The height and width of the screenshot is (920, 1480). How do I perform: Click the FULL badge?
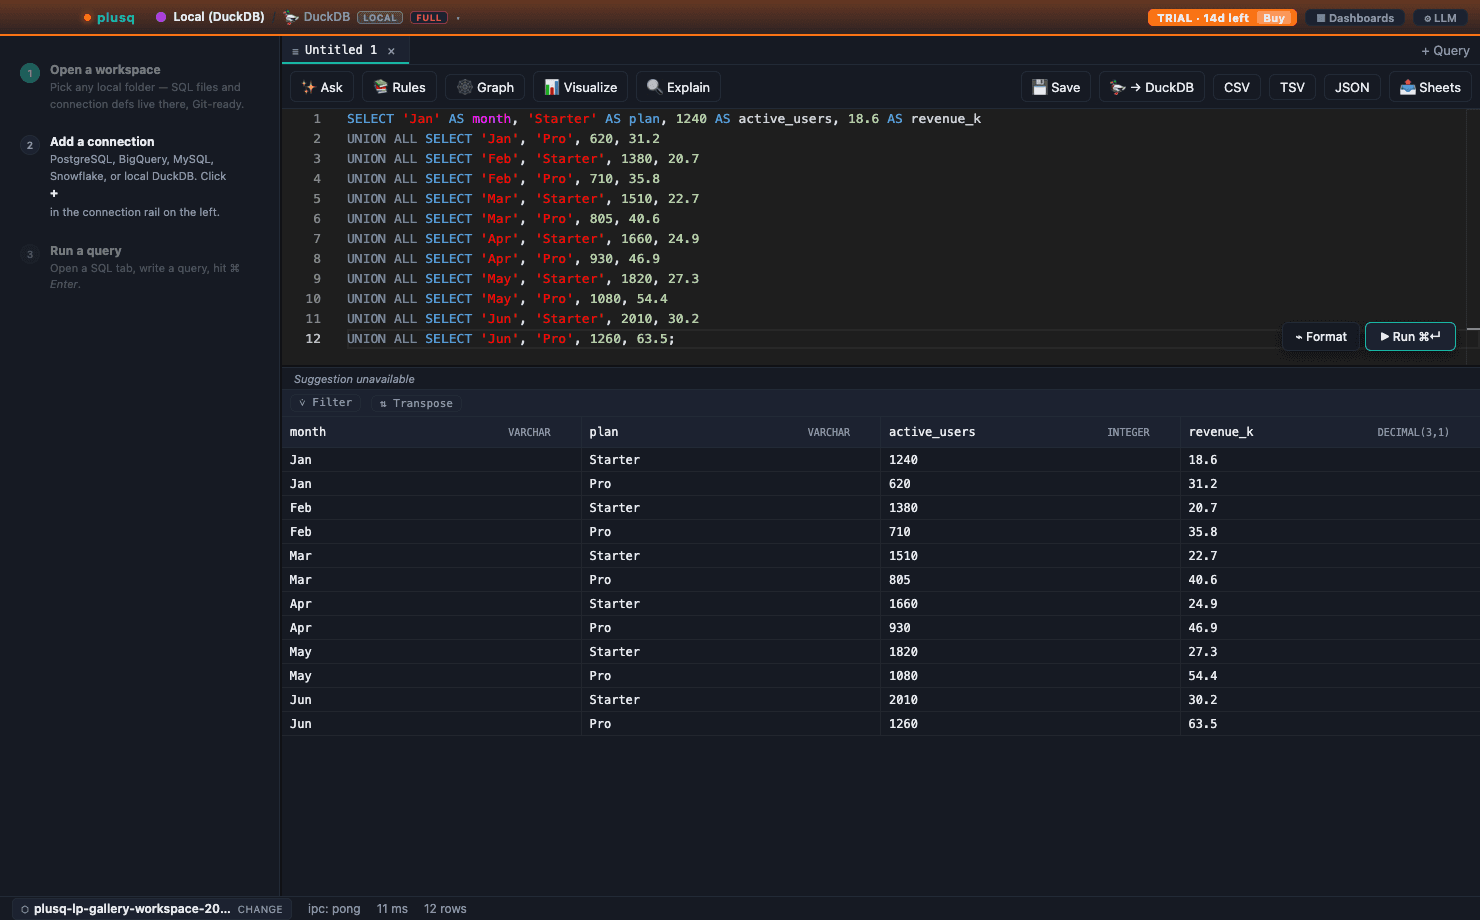(429, 18)
